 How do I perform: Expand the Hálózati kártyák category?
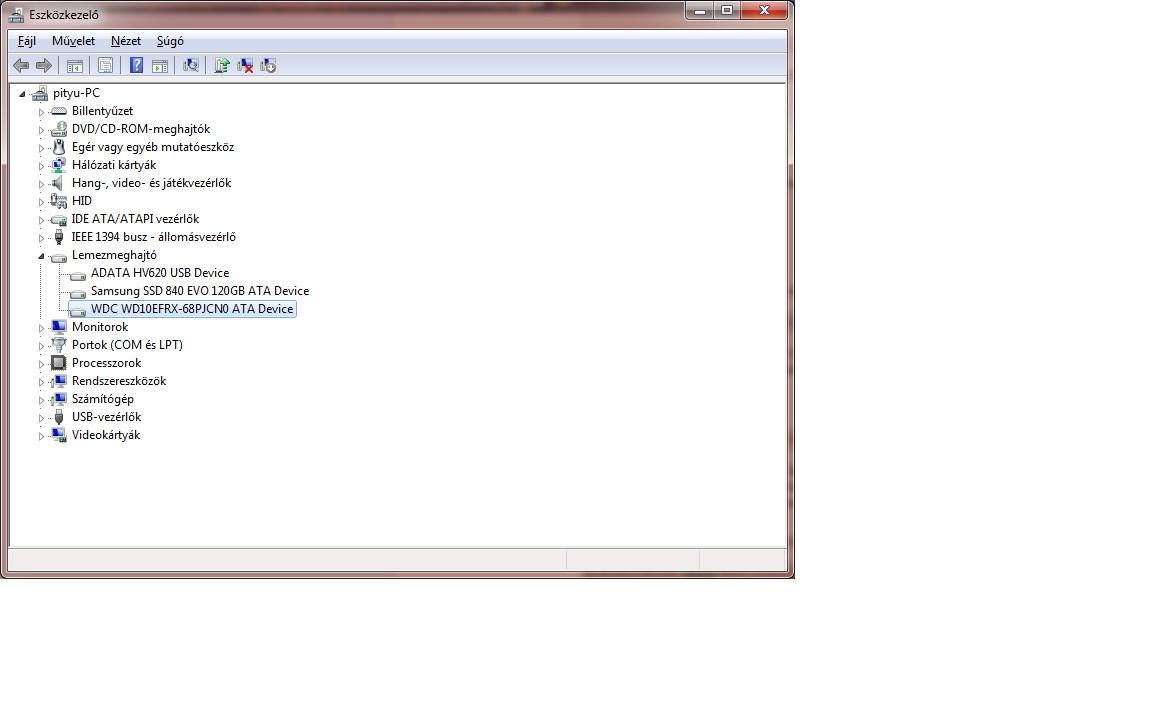pyautogui.click(x=41, y=166)
